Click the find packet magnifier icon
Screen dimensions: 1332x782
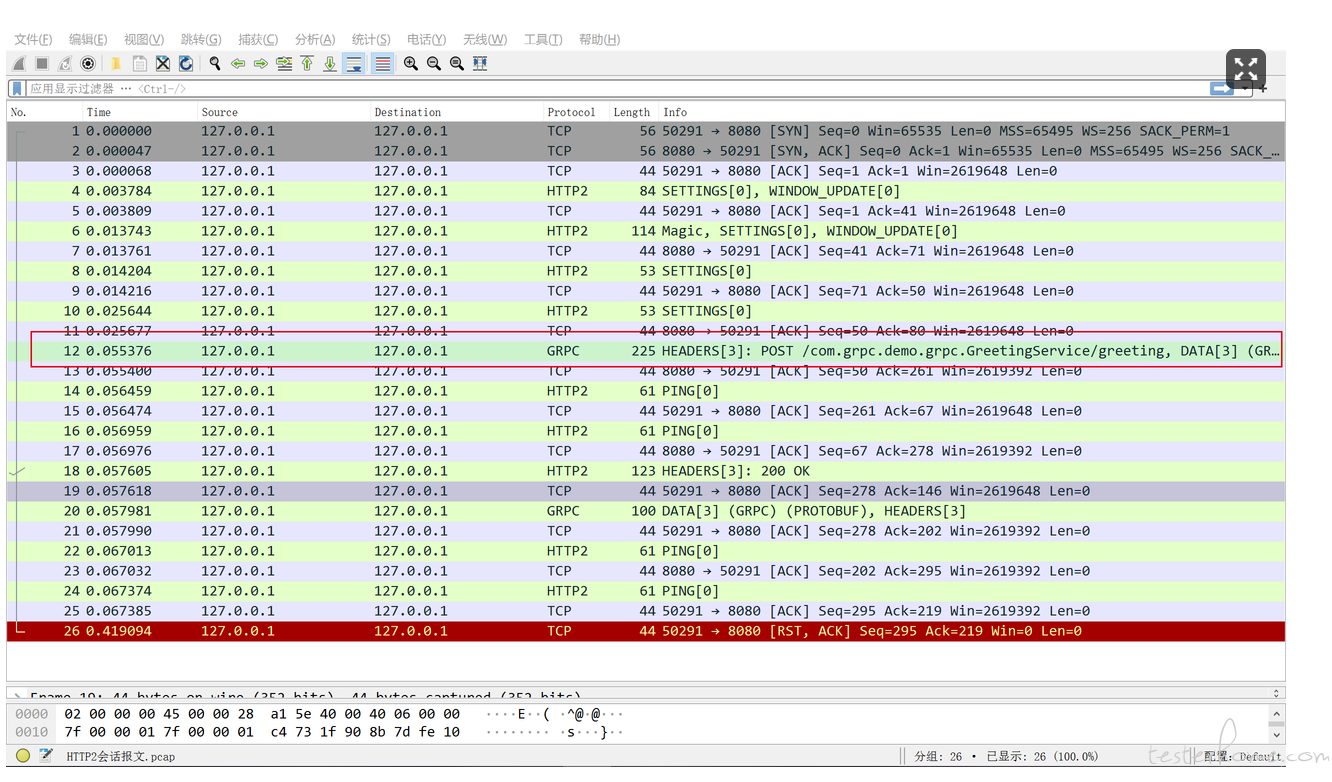215,64
